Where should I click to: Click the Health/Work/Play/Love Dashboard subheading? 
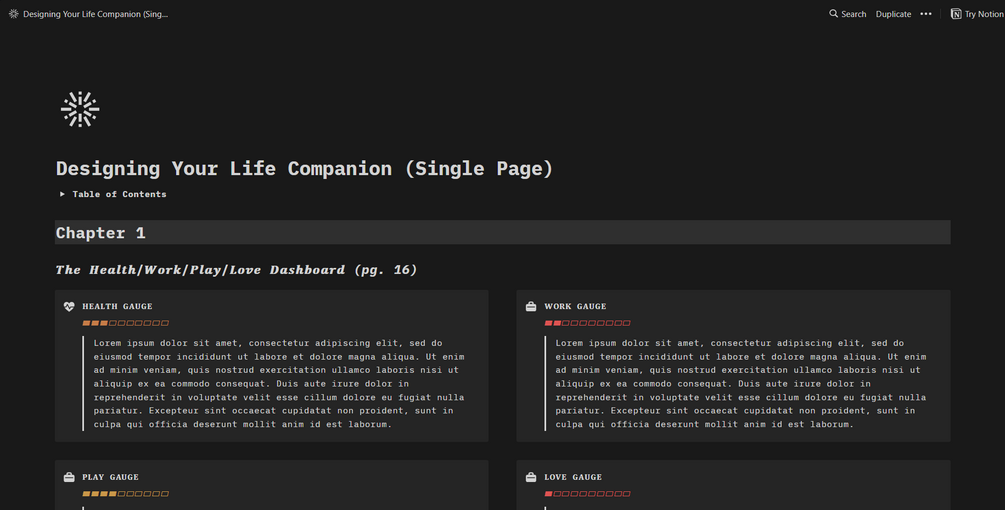236,270
